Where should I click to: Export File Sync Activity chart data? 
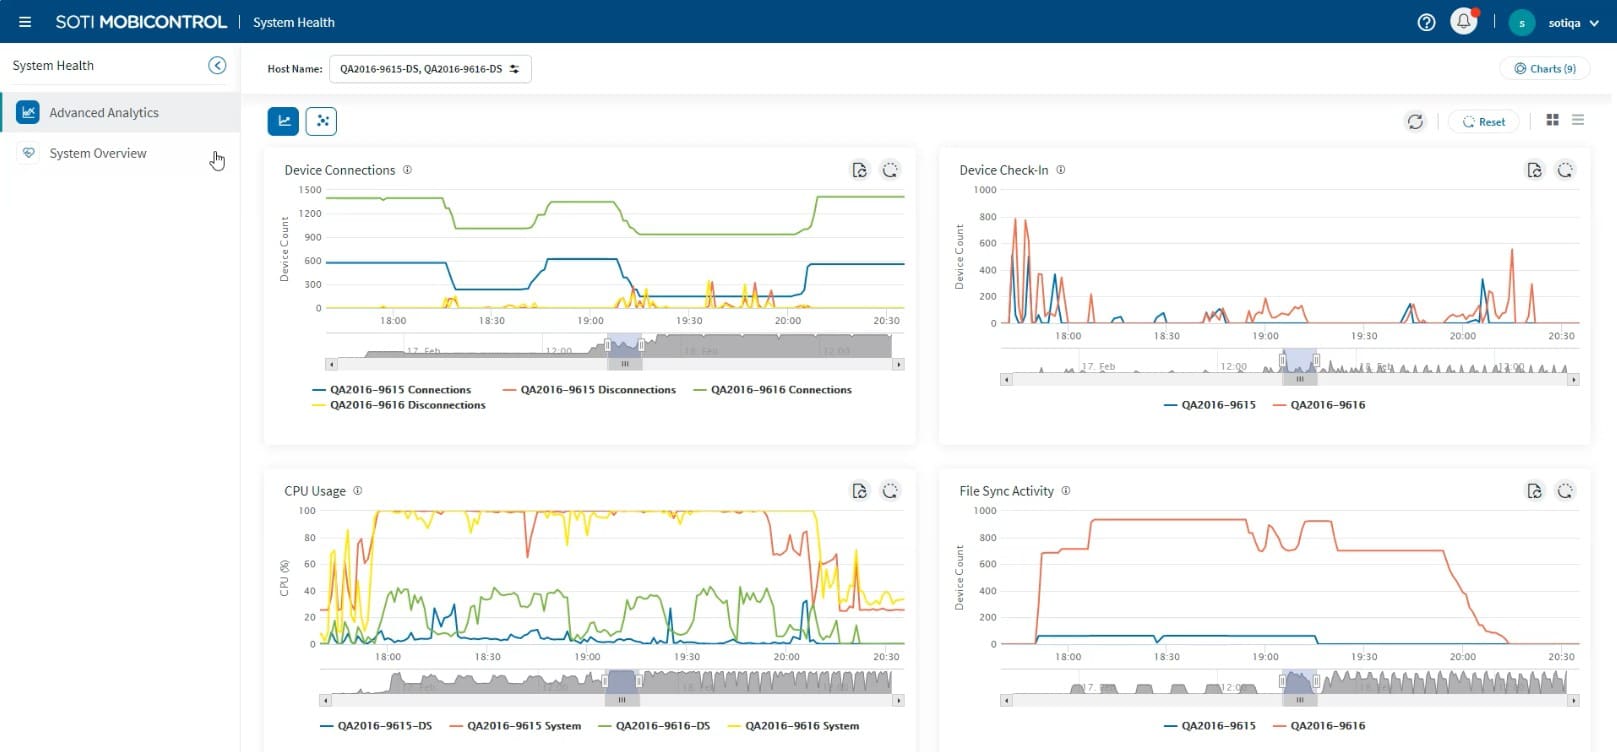(1534, 491)
